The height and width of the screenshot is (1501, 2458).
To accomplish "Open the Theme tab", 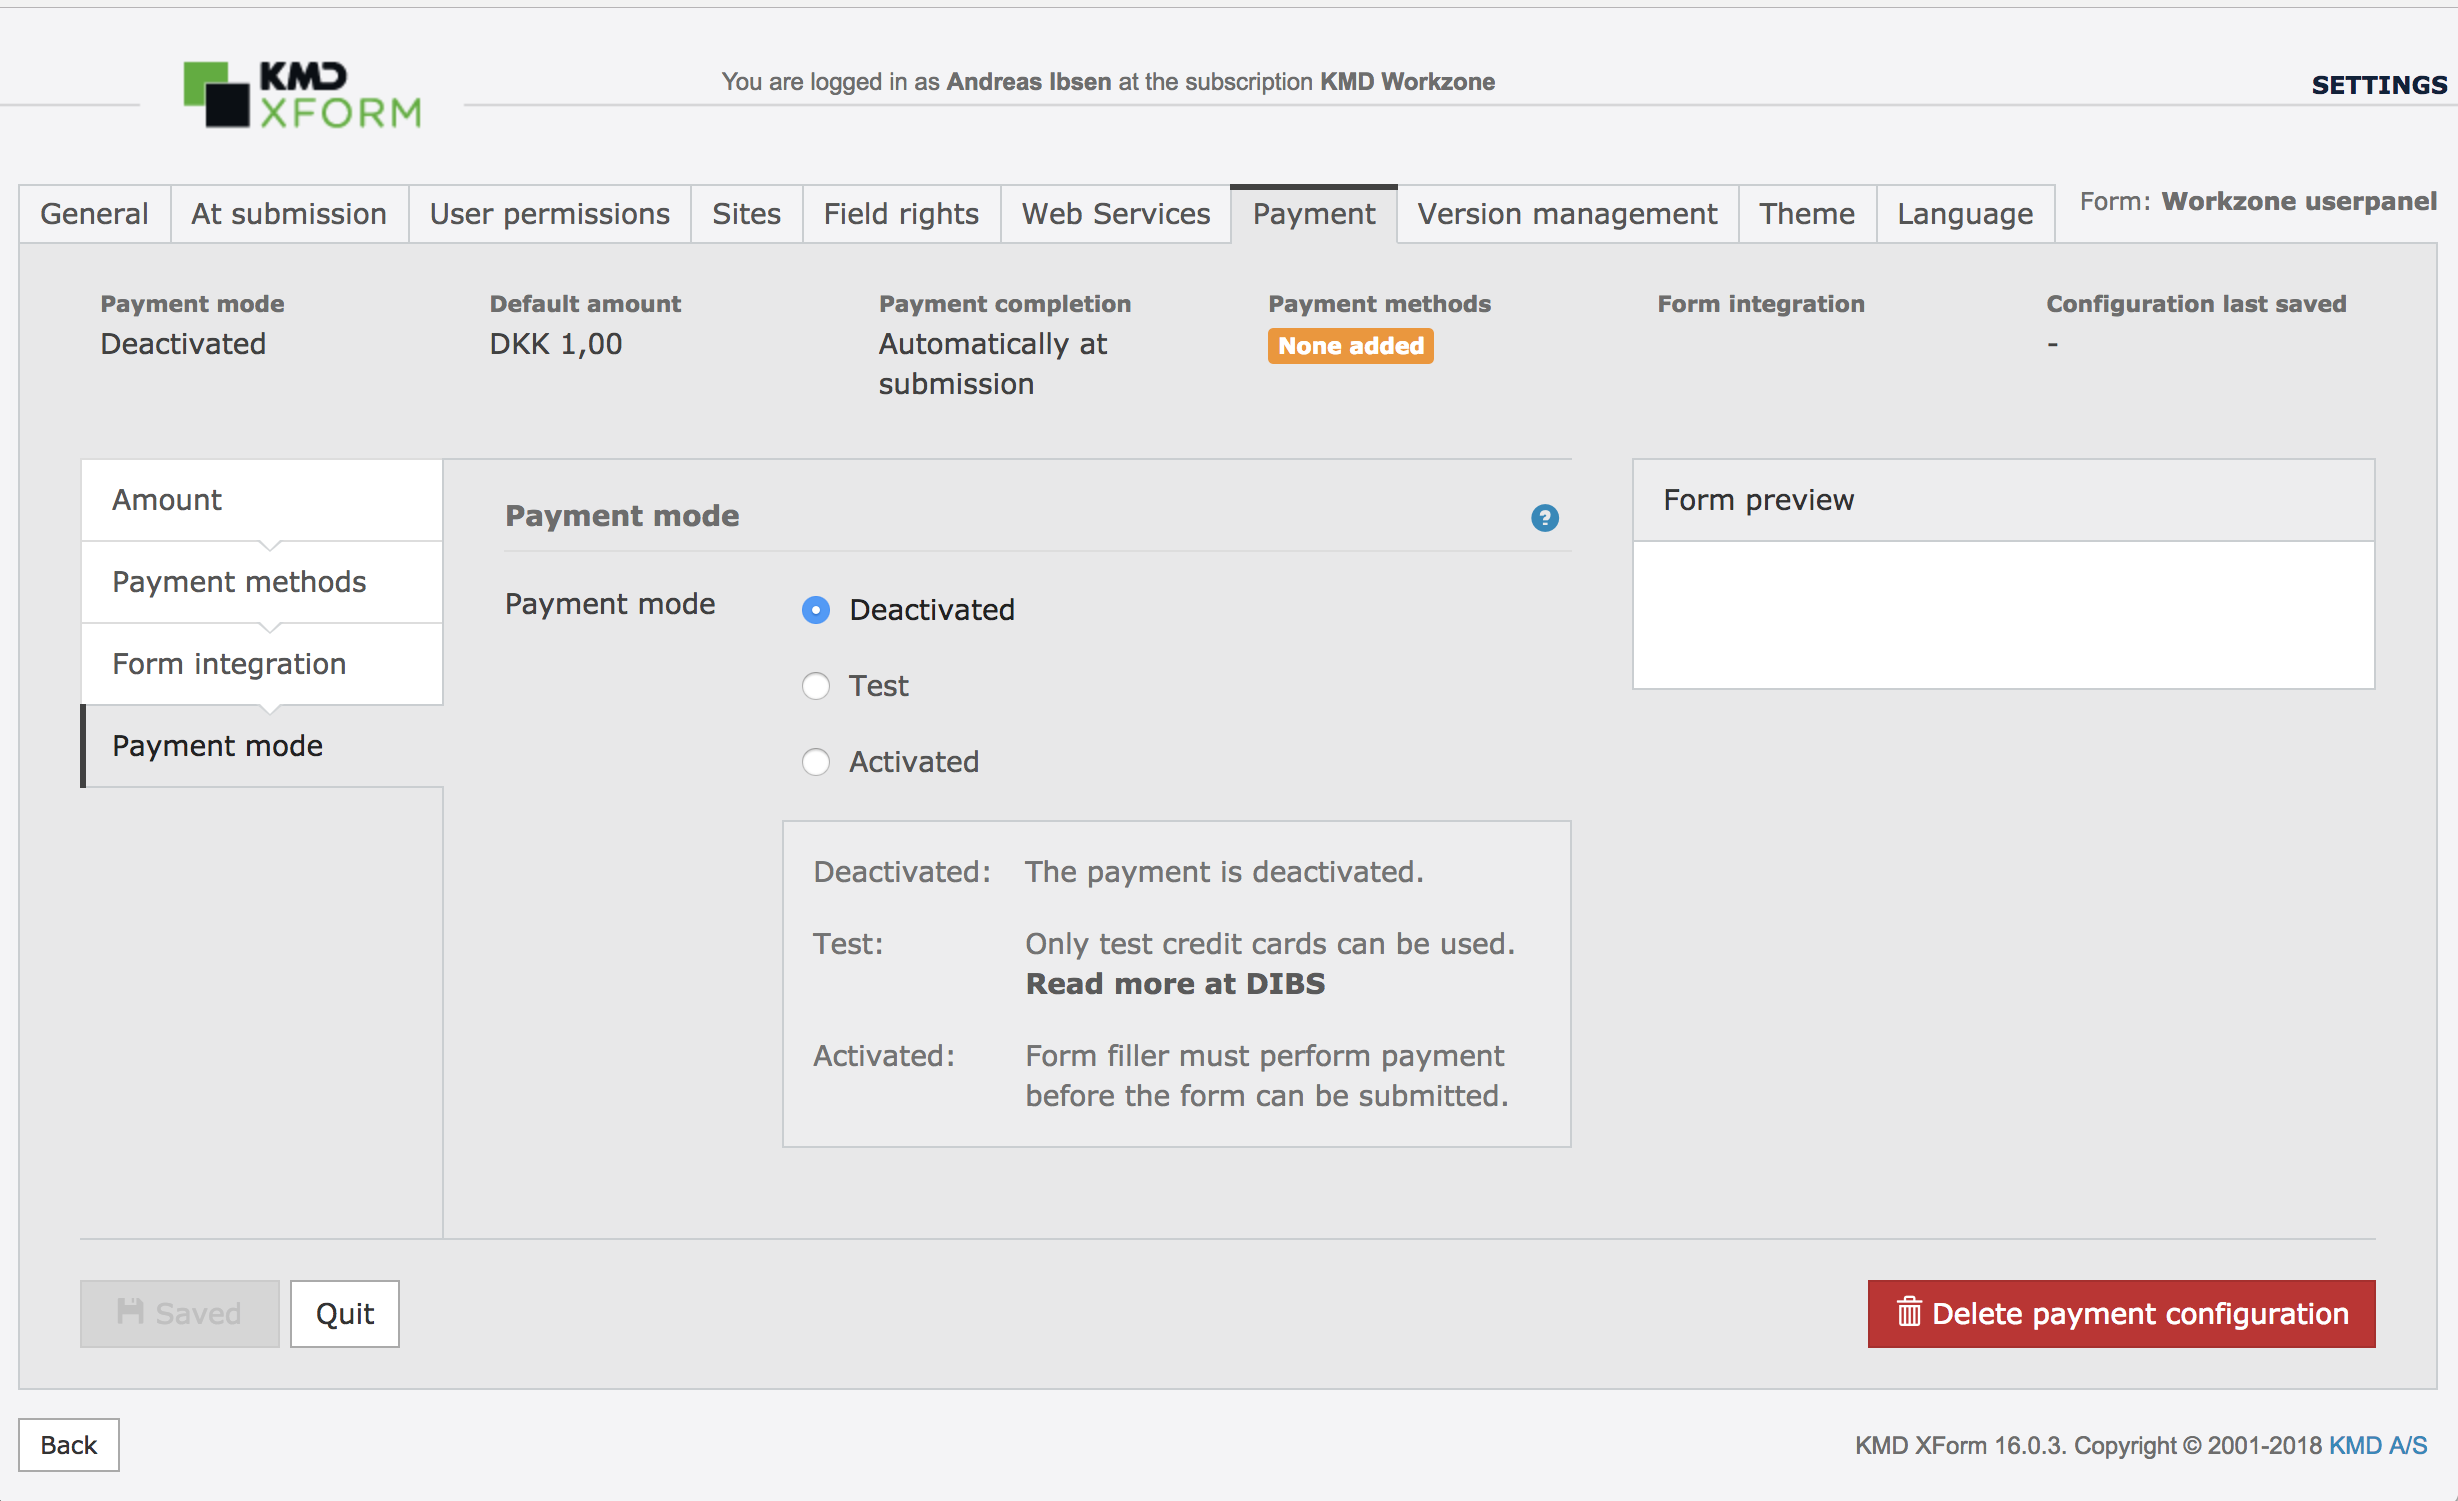I will click(1806, 214).
